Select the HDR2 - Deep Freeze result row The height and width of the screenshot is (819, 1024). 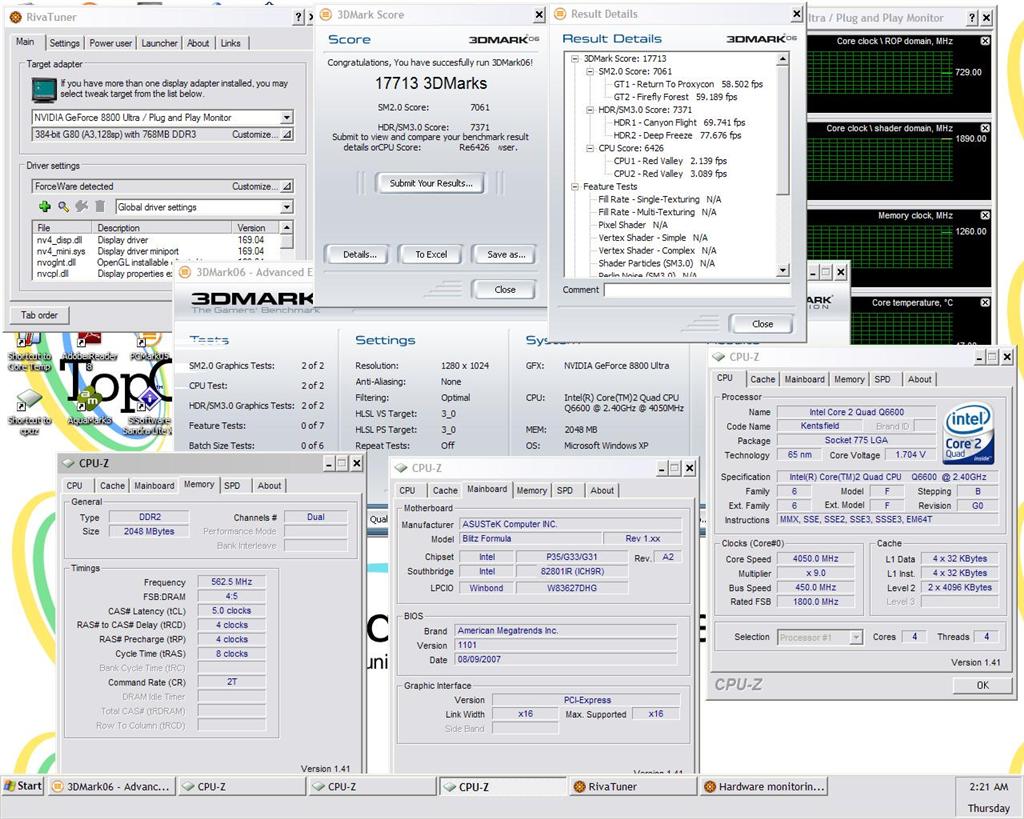677,135
